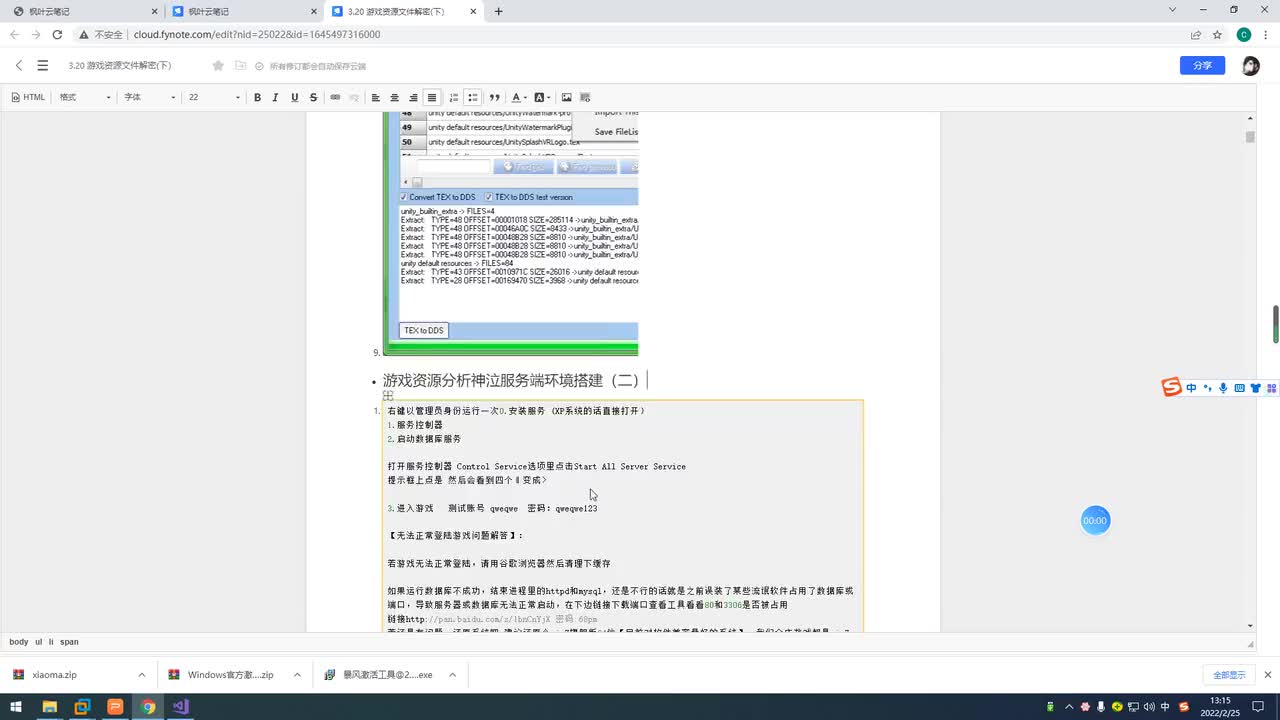Insert a block quote
The image size is (1280, 720).
pyautogui.click(x=494, y=97)
